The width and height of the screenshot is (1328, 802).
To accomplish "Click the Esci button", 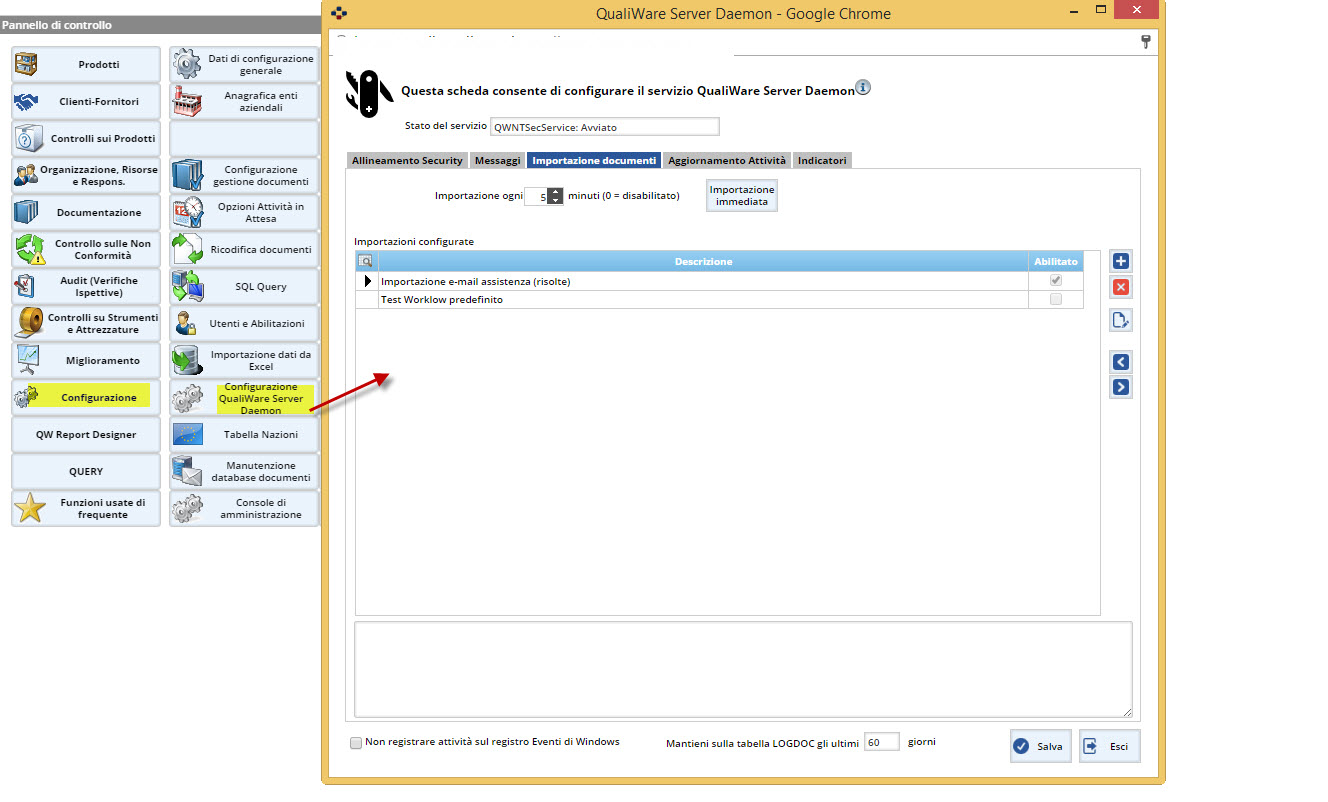I will pyautogui.click(x=1109, y=746).
